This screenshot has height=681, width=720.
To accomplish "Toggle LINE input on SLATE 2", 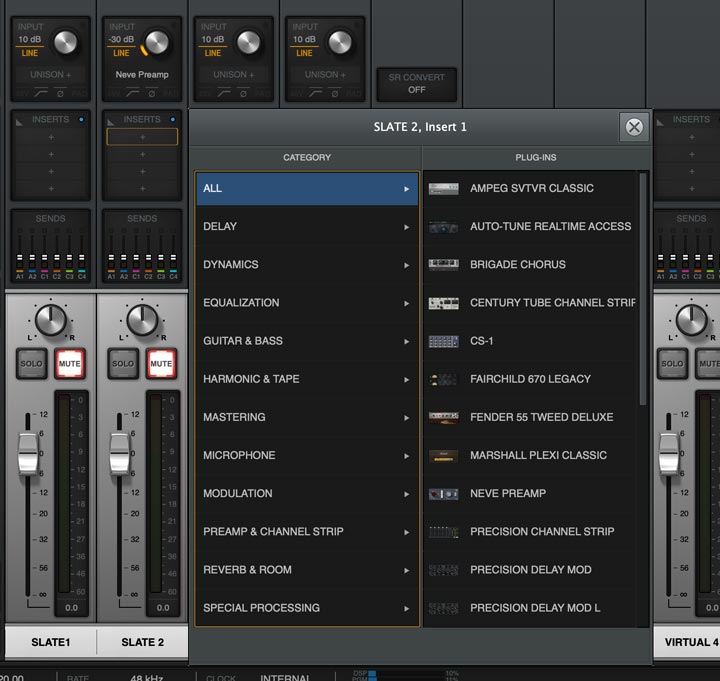I will click(121, 53).
